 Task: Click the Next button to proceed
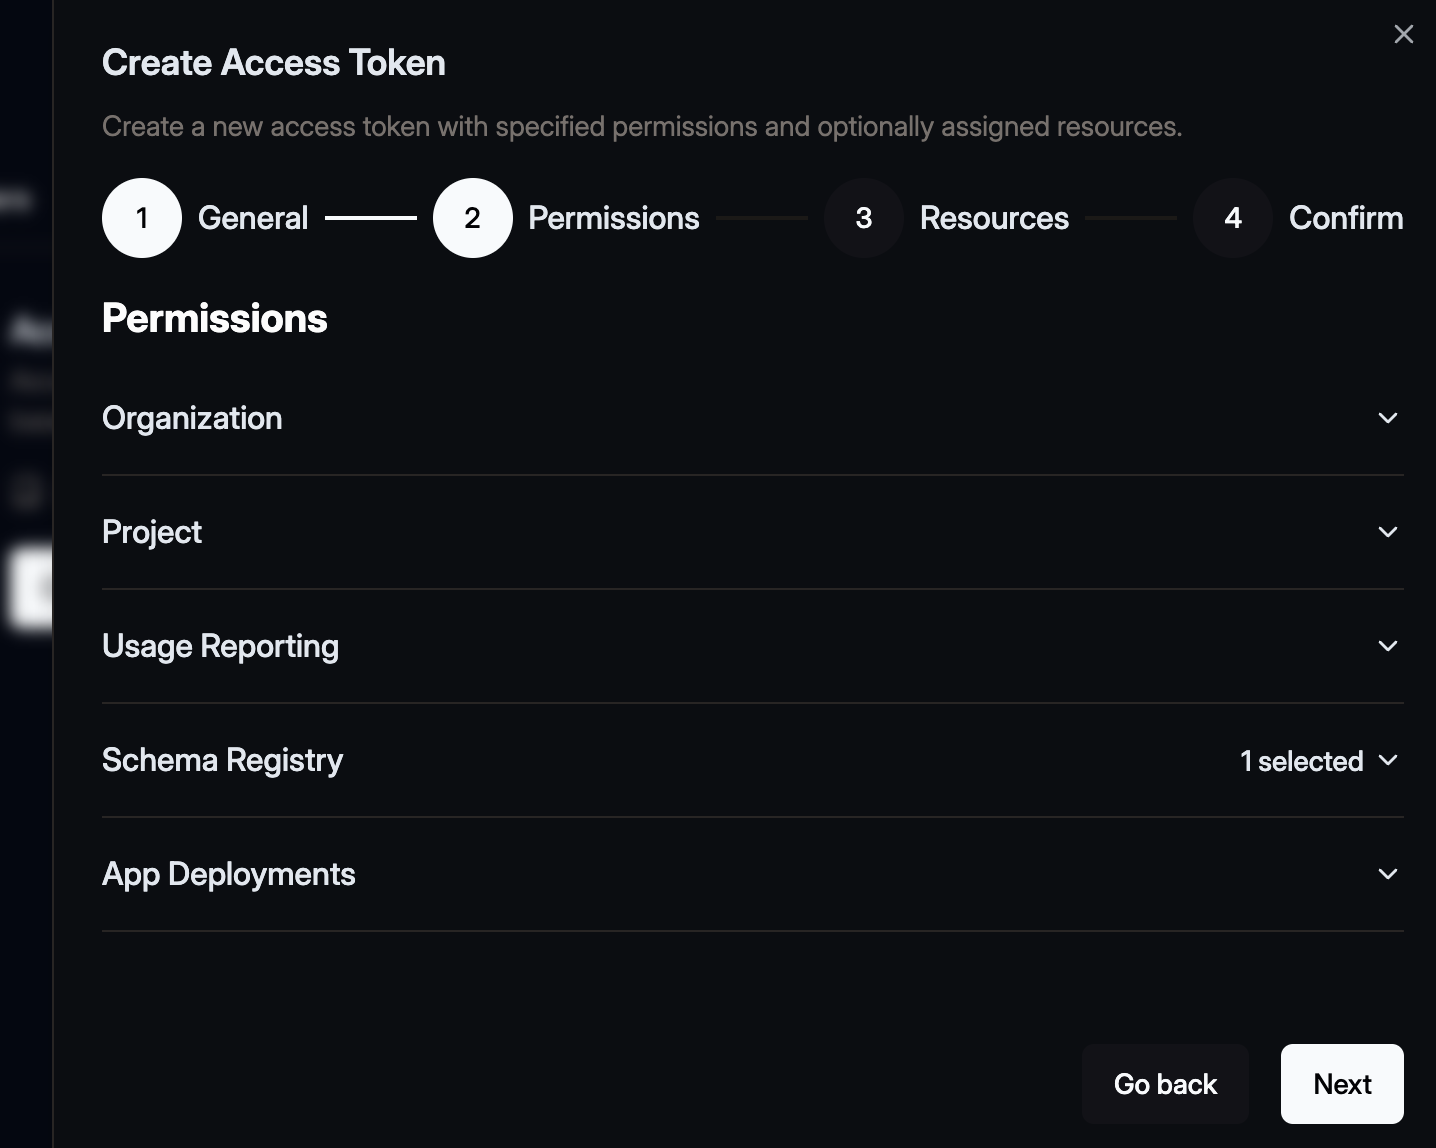click(1341, 1083)
